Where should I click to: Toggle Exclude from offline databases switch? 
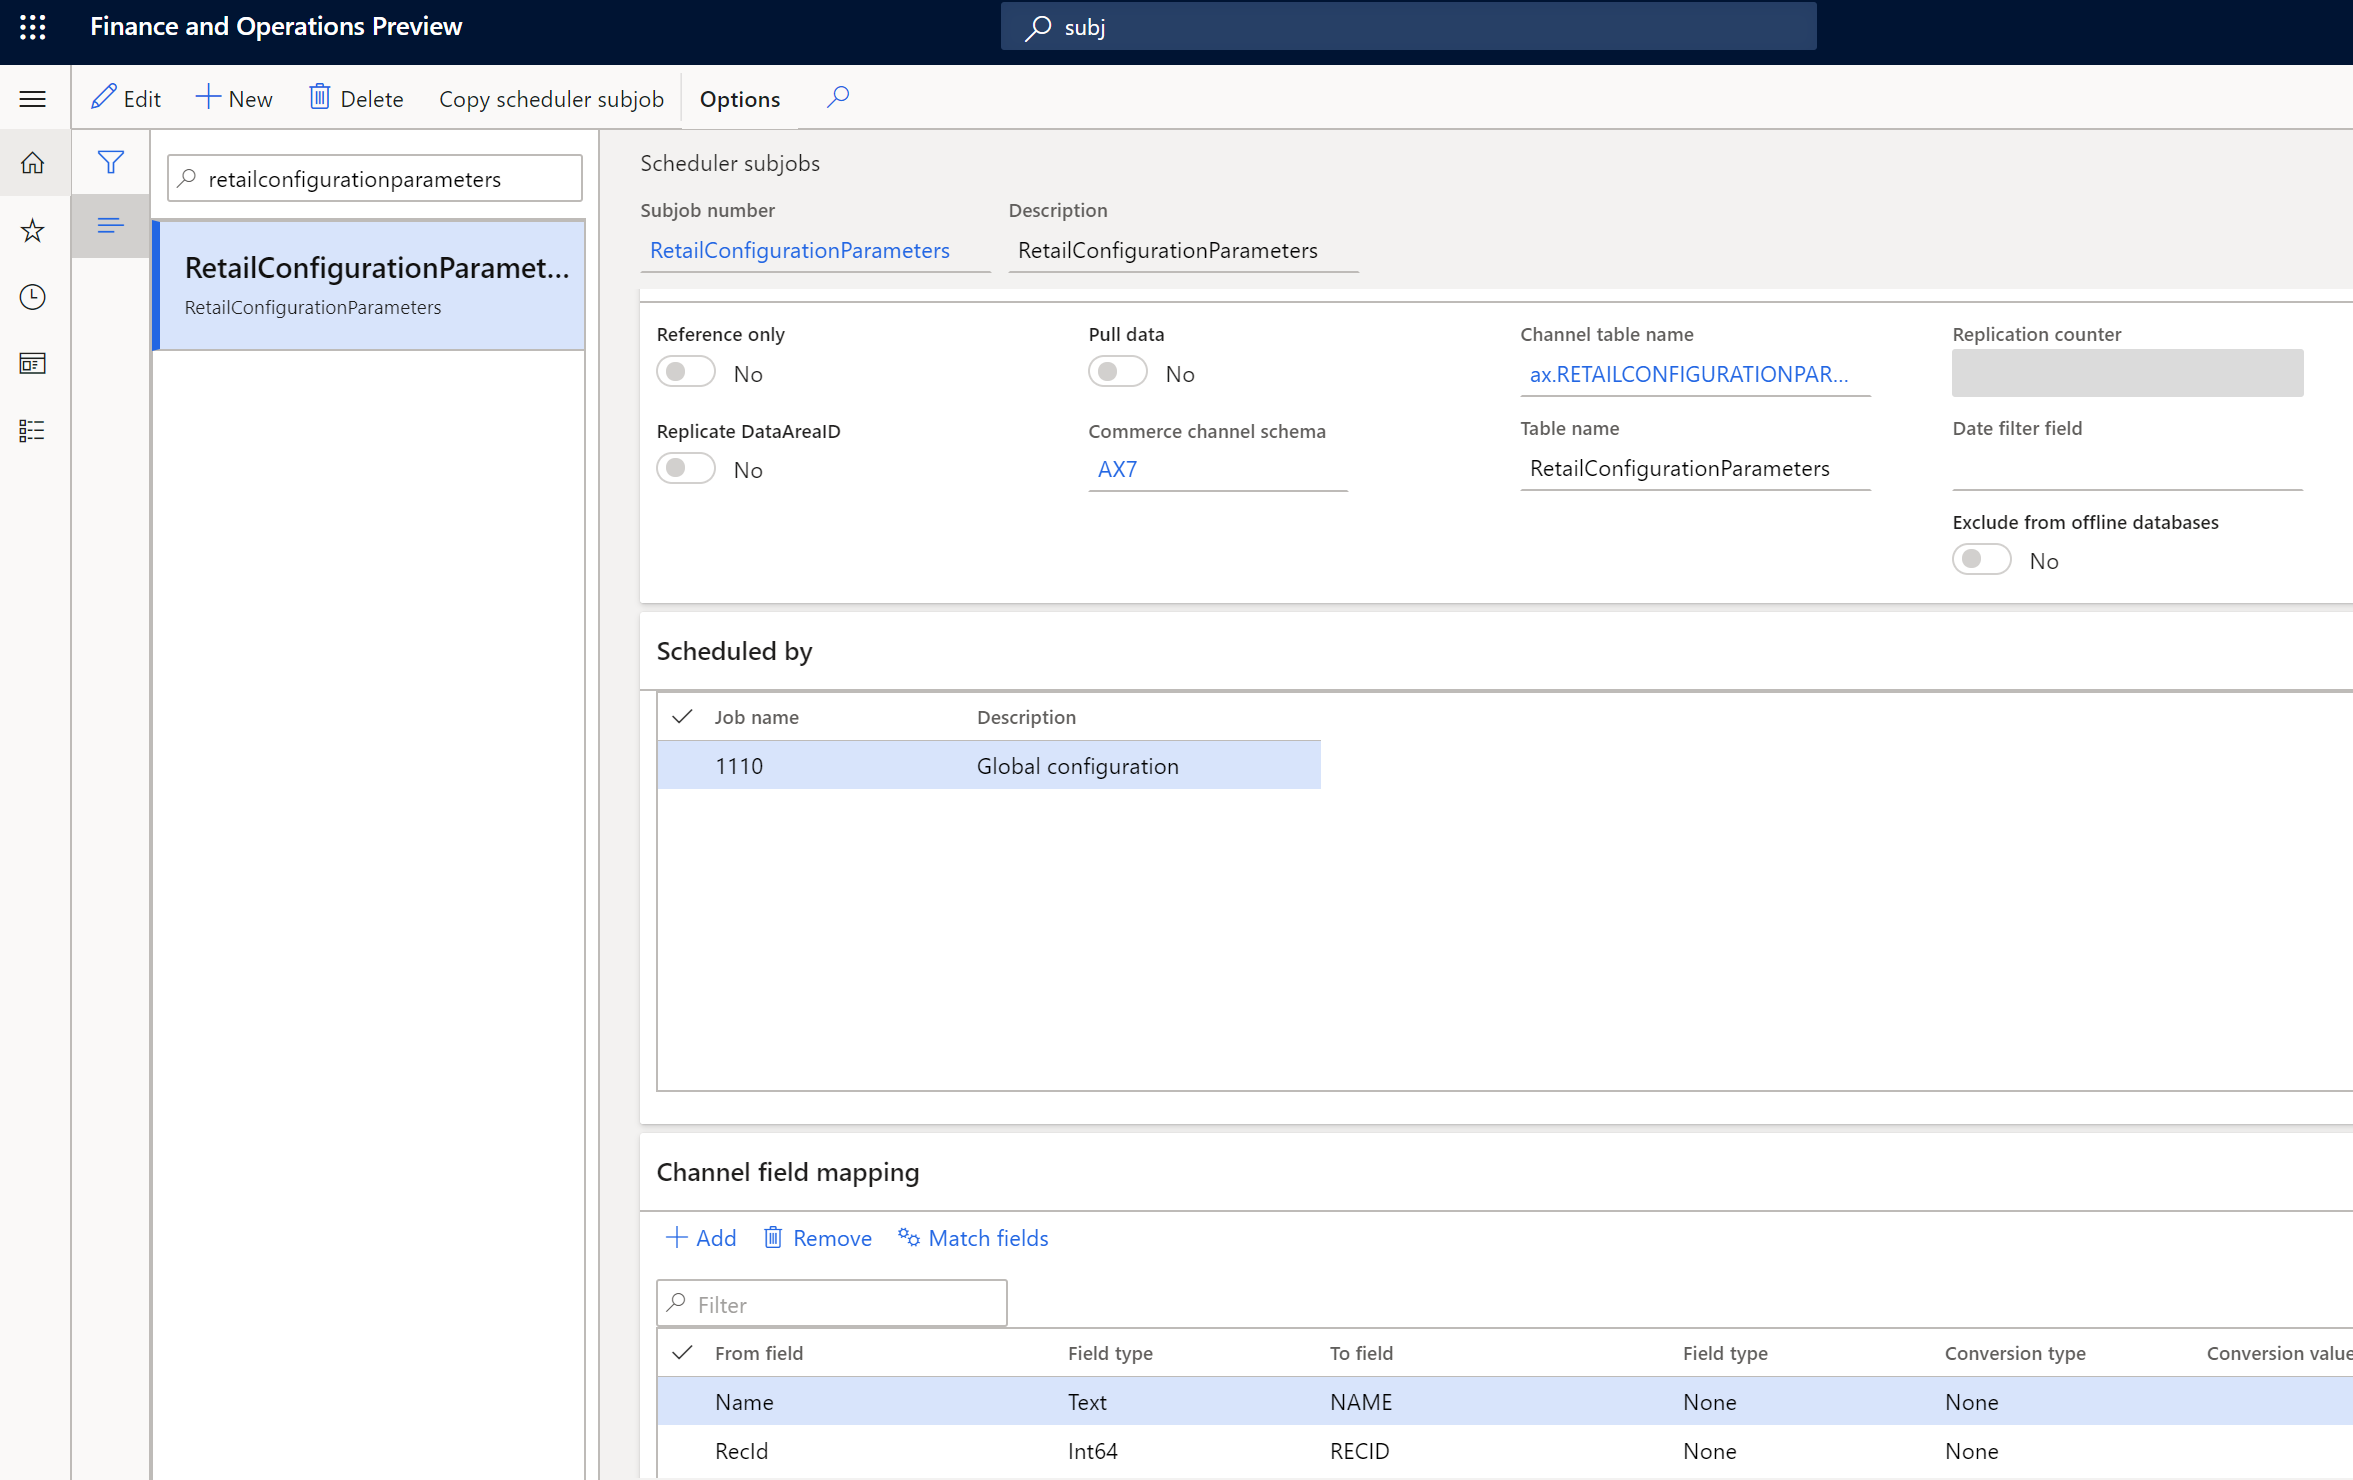(x=1982, y=559)
